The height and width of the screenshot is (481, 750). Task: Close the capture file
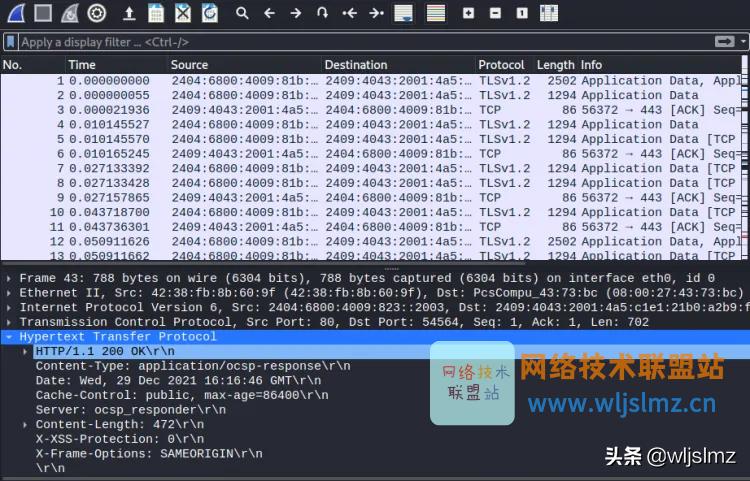[x=183, y=13]
